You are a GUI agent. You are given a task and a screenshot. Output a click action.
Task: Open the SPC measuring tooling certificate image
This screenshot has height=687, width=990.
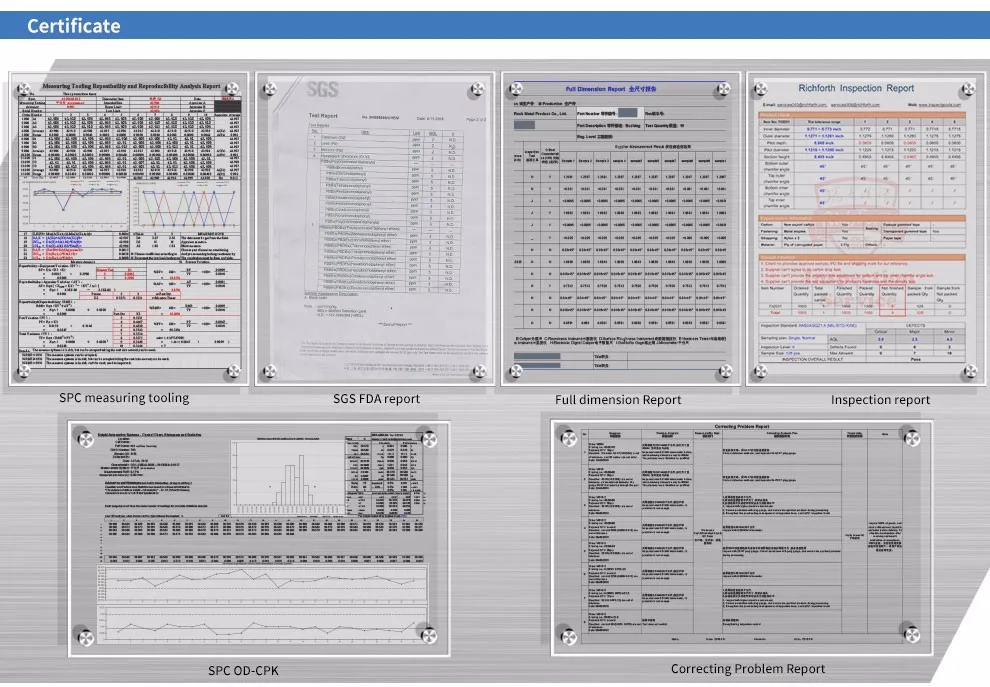pos(126,230)
